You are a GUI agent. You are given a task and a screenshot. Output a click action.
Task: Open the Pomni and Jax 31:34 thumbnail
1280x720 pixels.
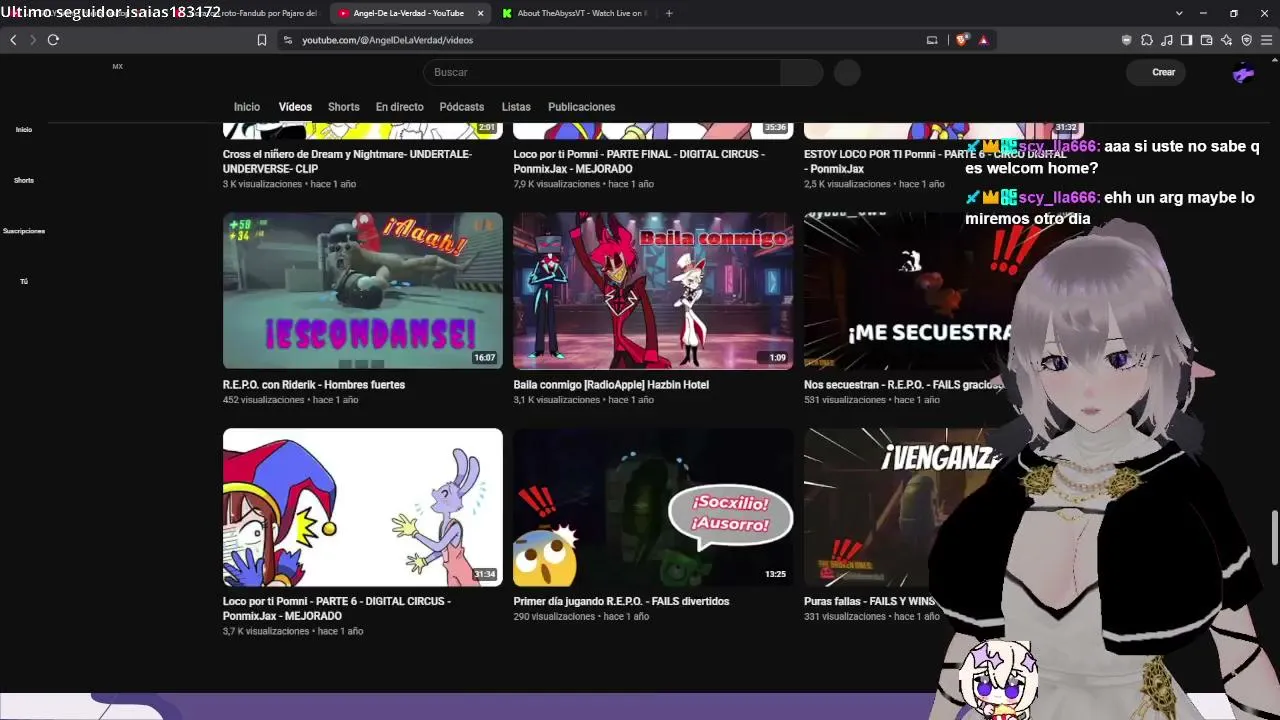click(363, 507)
